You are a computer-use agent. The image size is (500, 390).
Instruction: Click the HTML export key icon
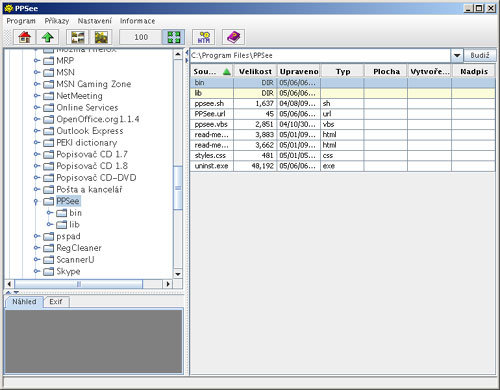[x=204, y=37]
